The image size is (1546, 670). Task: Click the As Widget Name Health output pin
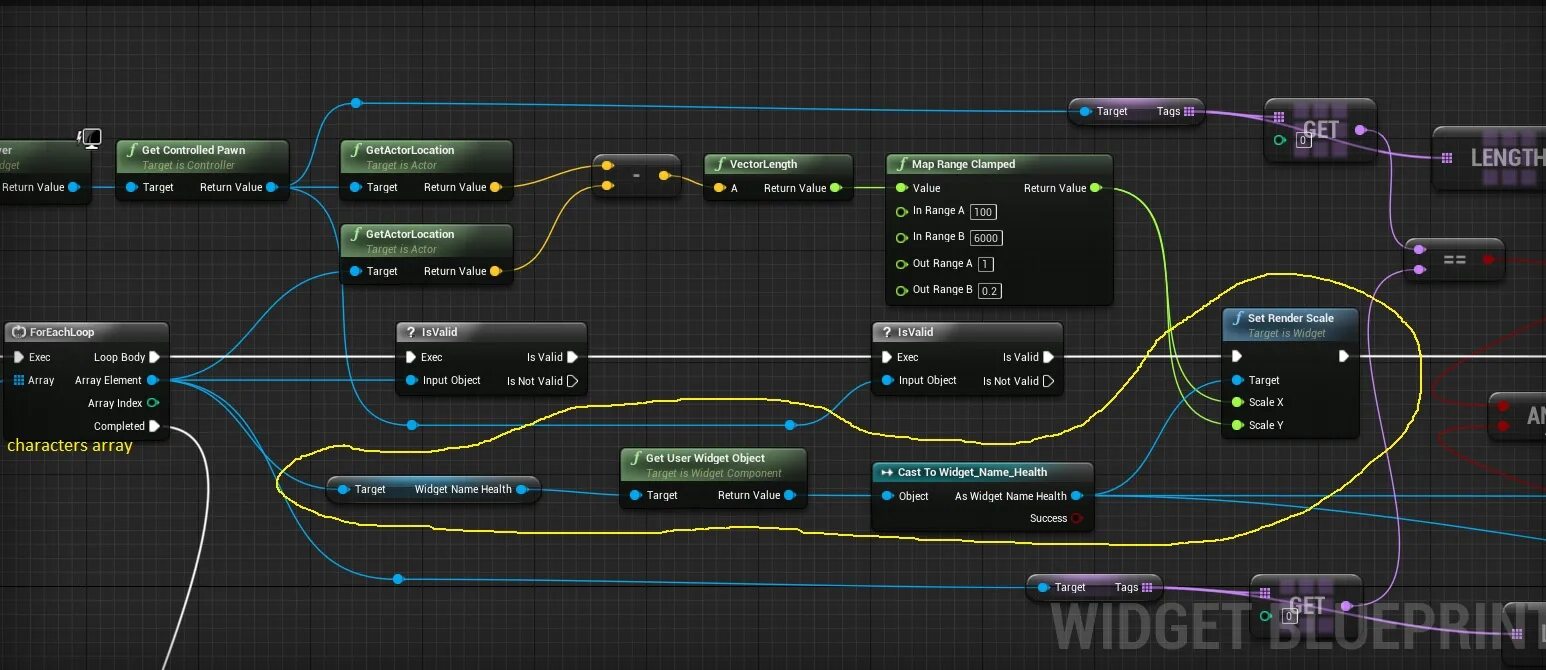tap(1077, 496)
